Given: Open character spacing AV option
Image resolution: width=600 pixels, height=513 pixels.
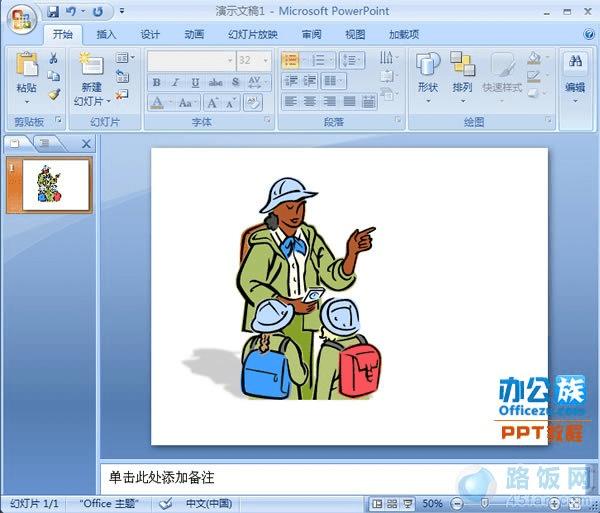Looking at the screenshot, I should pyautogui.click(x=256, y=82).
